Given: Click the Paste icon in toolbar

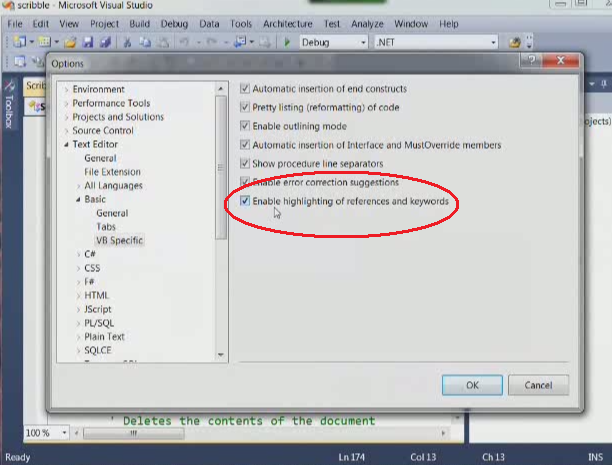Looking at the screenshot, I should tap(164, 42).
